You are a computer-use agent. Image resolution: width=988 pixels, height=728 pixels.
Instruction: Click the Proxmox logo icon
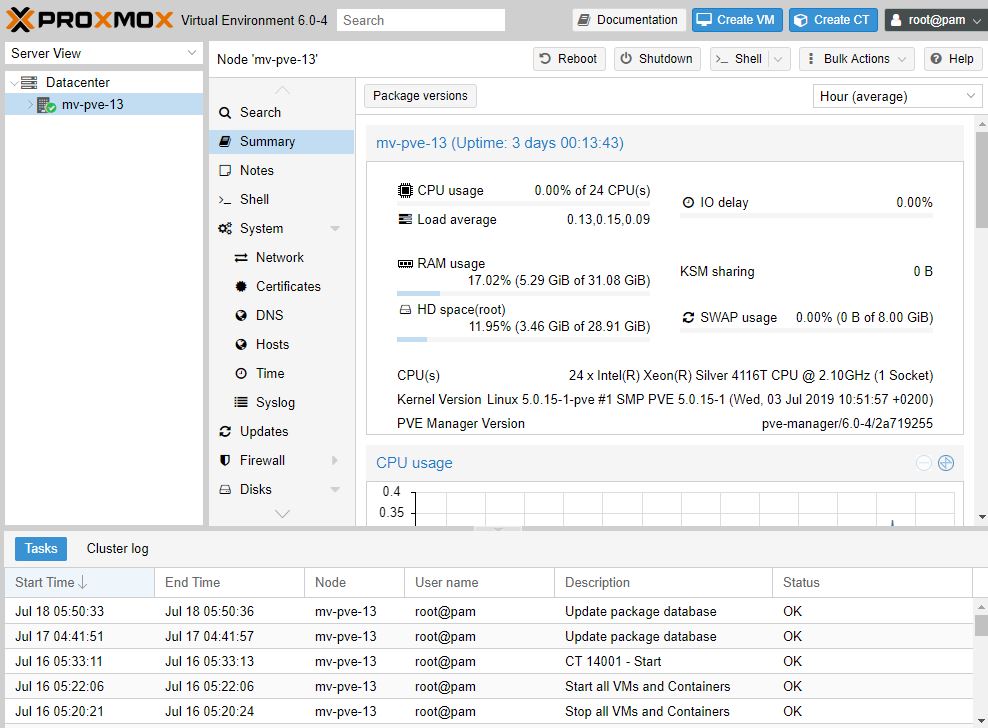(20, 20)
